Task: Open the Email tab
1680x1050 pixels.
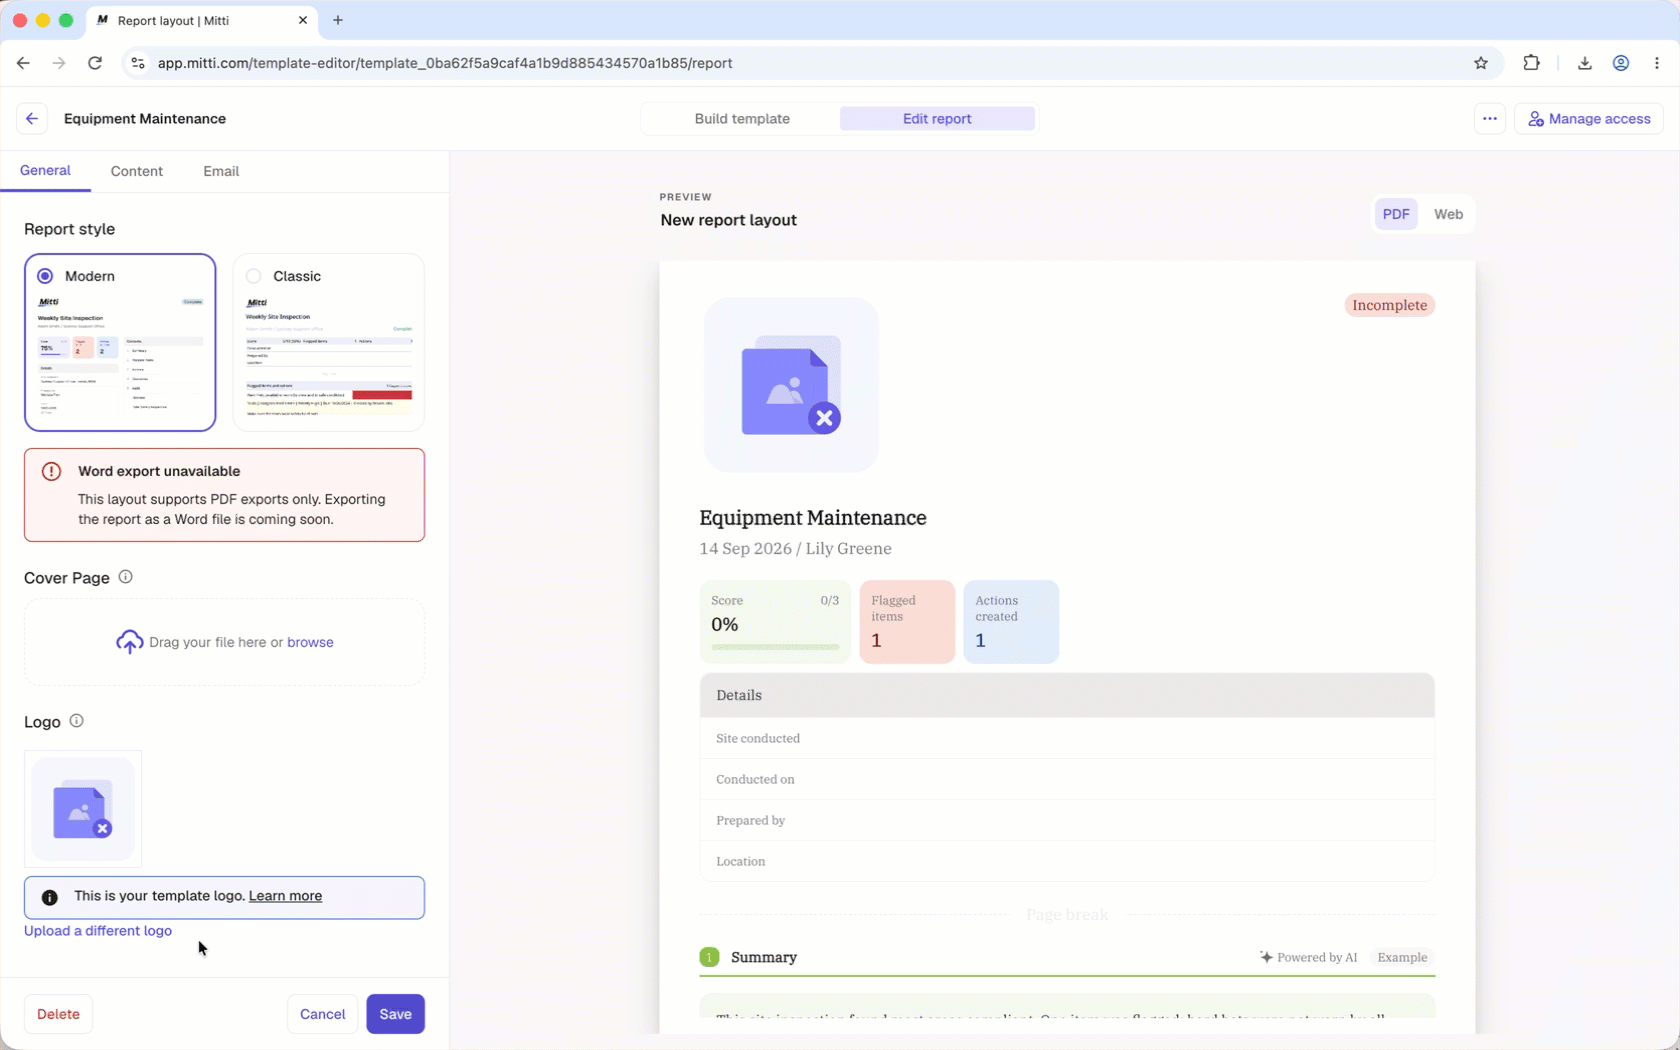Action: tap(221, 171)
